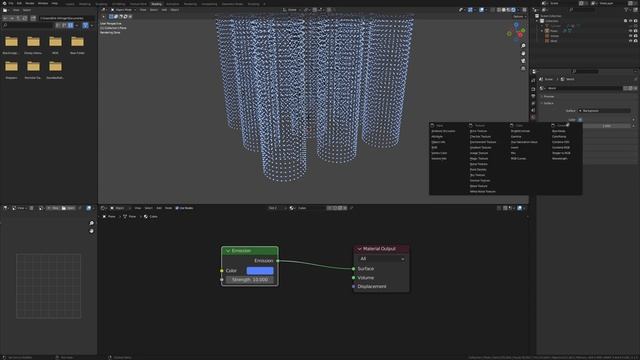The image size is (640, 360).
Task: Click Emission Strength 10.000 field
Action: [x=250, y=280]
